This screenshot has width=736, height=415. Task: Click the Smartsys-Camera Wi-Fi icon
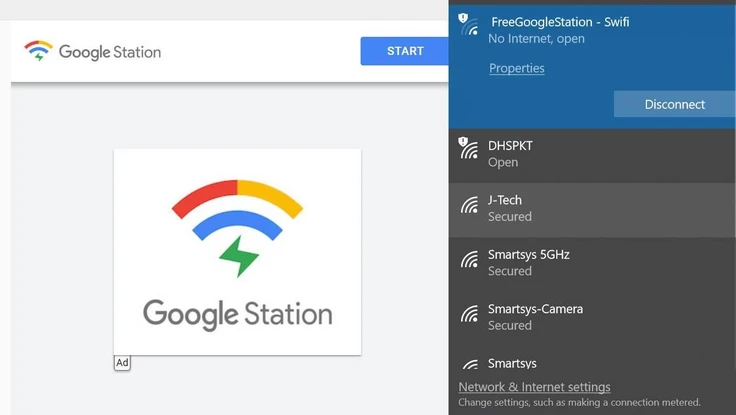(x=469, y=314)
